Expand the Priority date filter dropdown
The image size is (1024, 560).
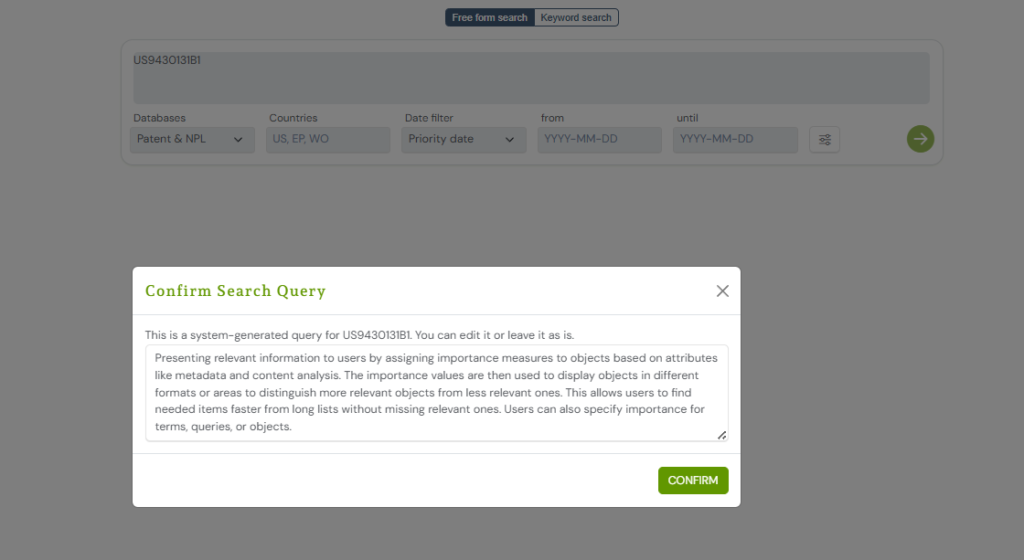(463, 139)
